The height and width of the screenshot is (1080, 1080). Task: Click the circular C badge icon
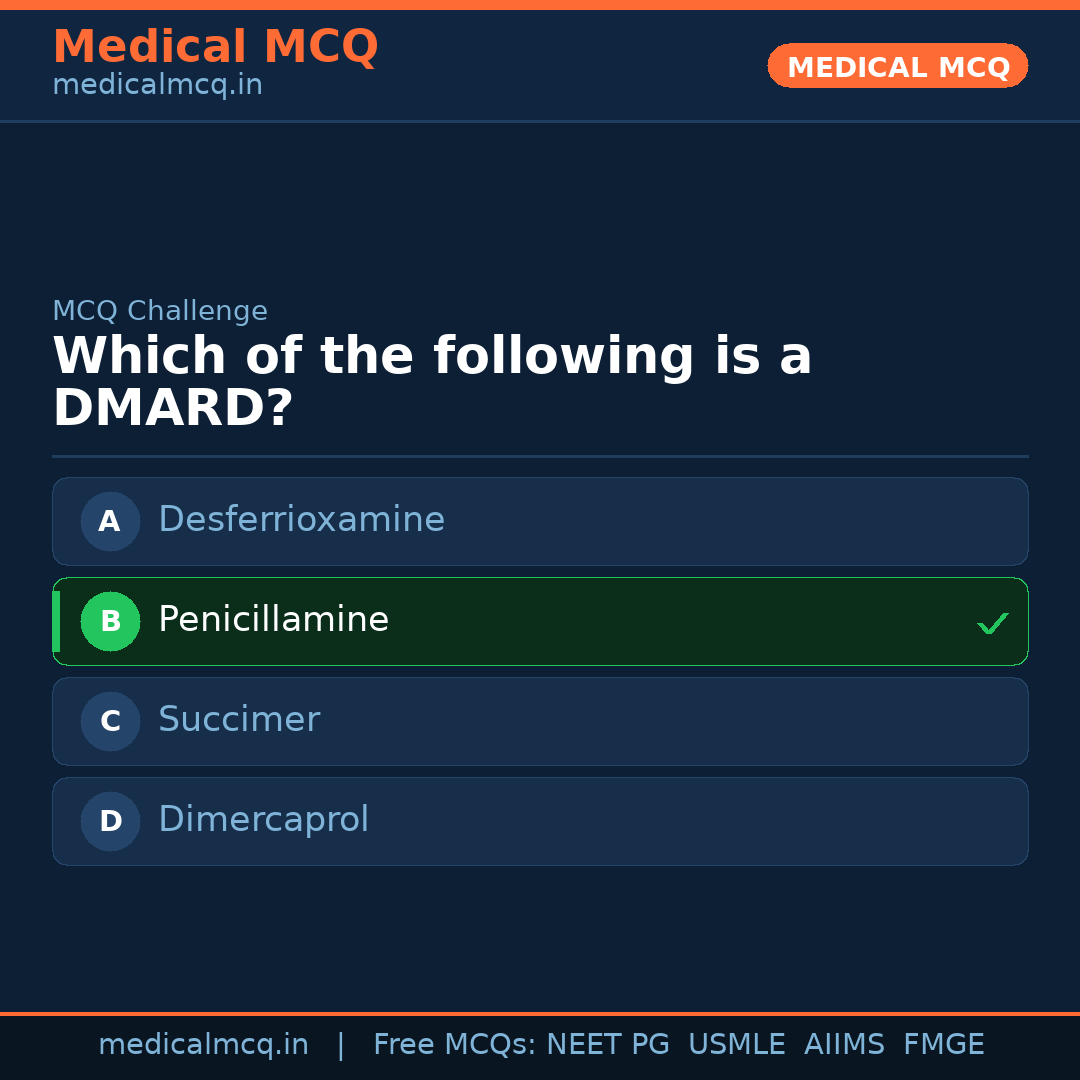pyautogui.click(x=110, y=721)
